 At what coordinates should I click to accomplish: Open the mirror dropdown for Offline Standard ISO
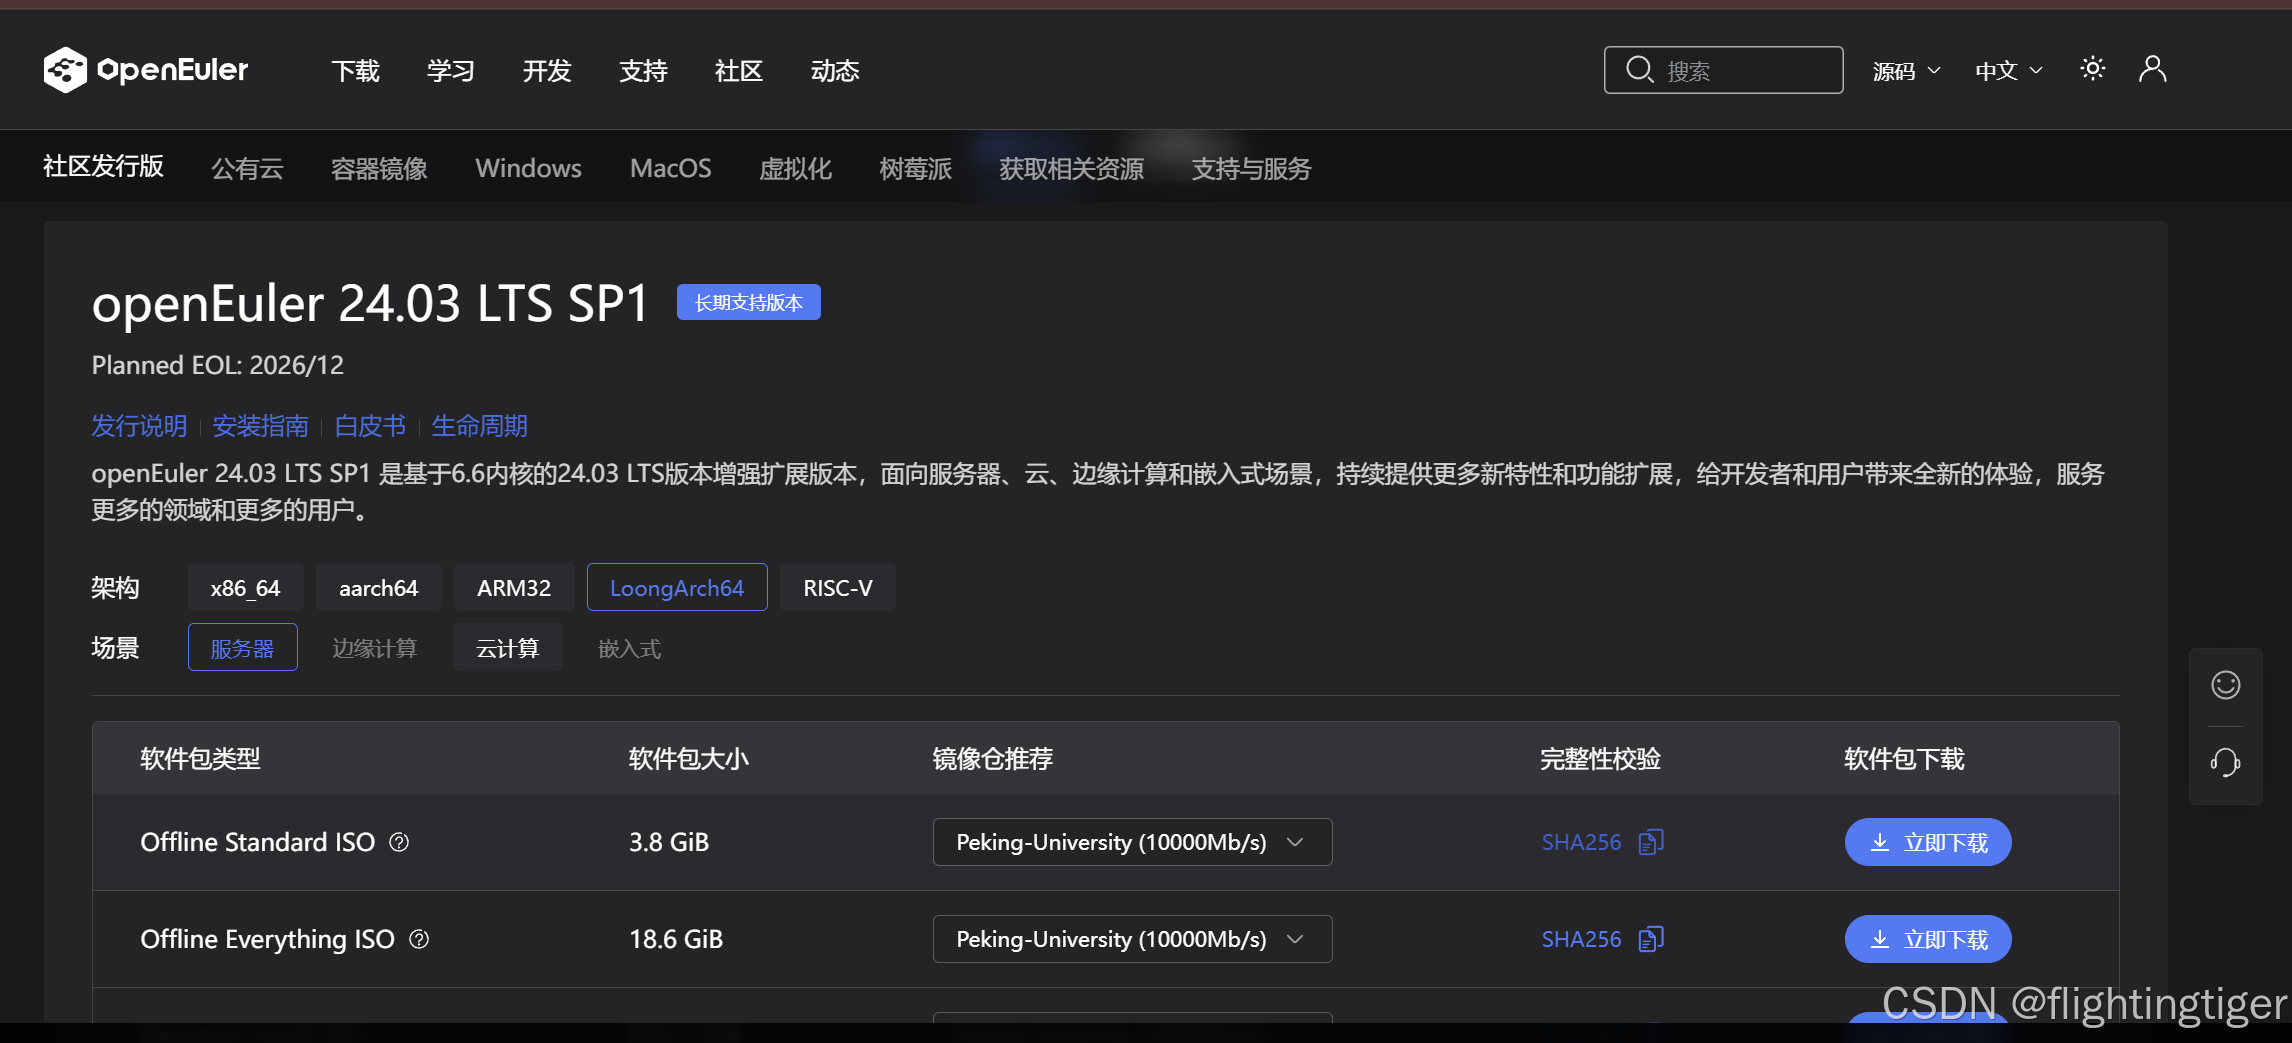click(1130, 841)
